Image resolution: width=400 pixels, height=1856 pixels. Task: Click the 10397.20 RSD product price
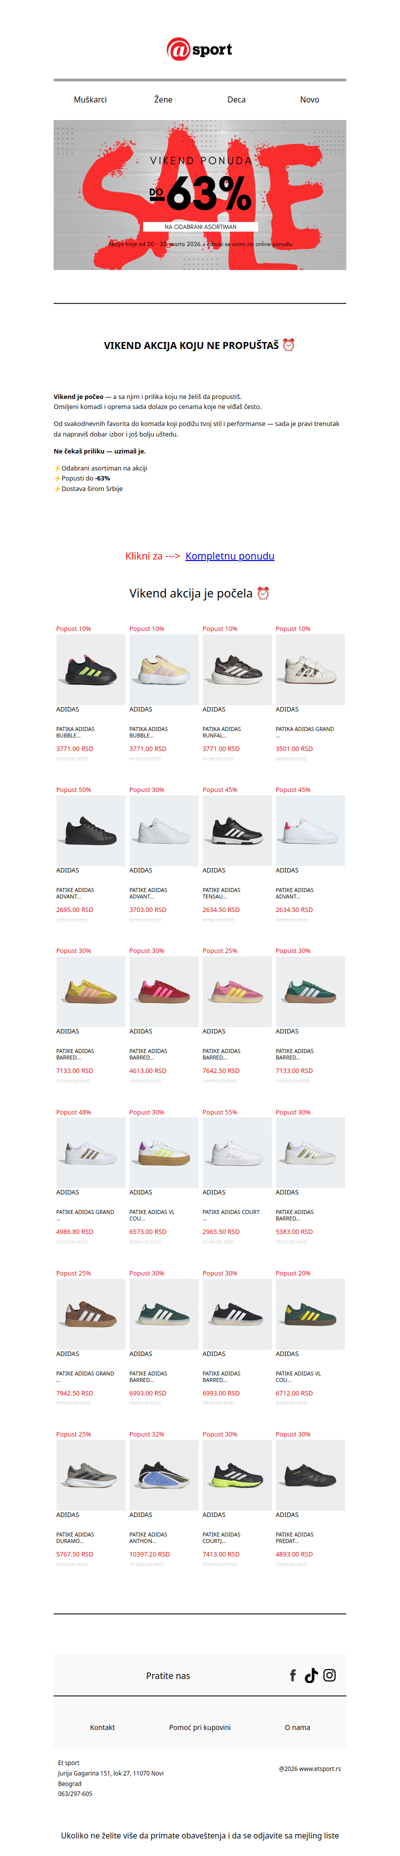click(x=150, y=1554)
